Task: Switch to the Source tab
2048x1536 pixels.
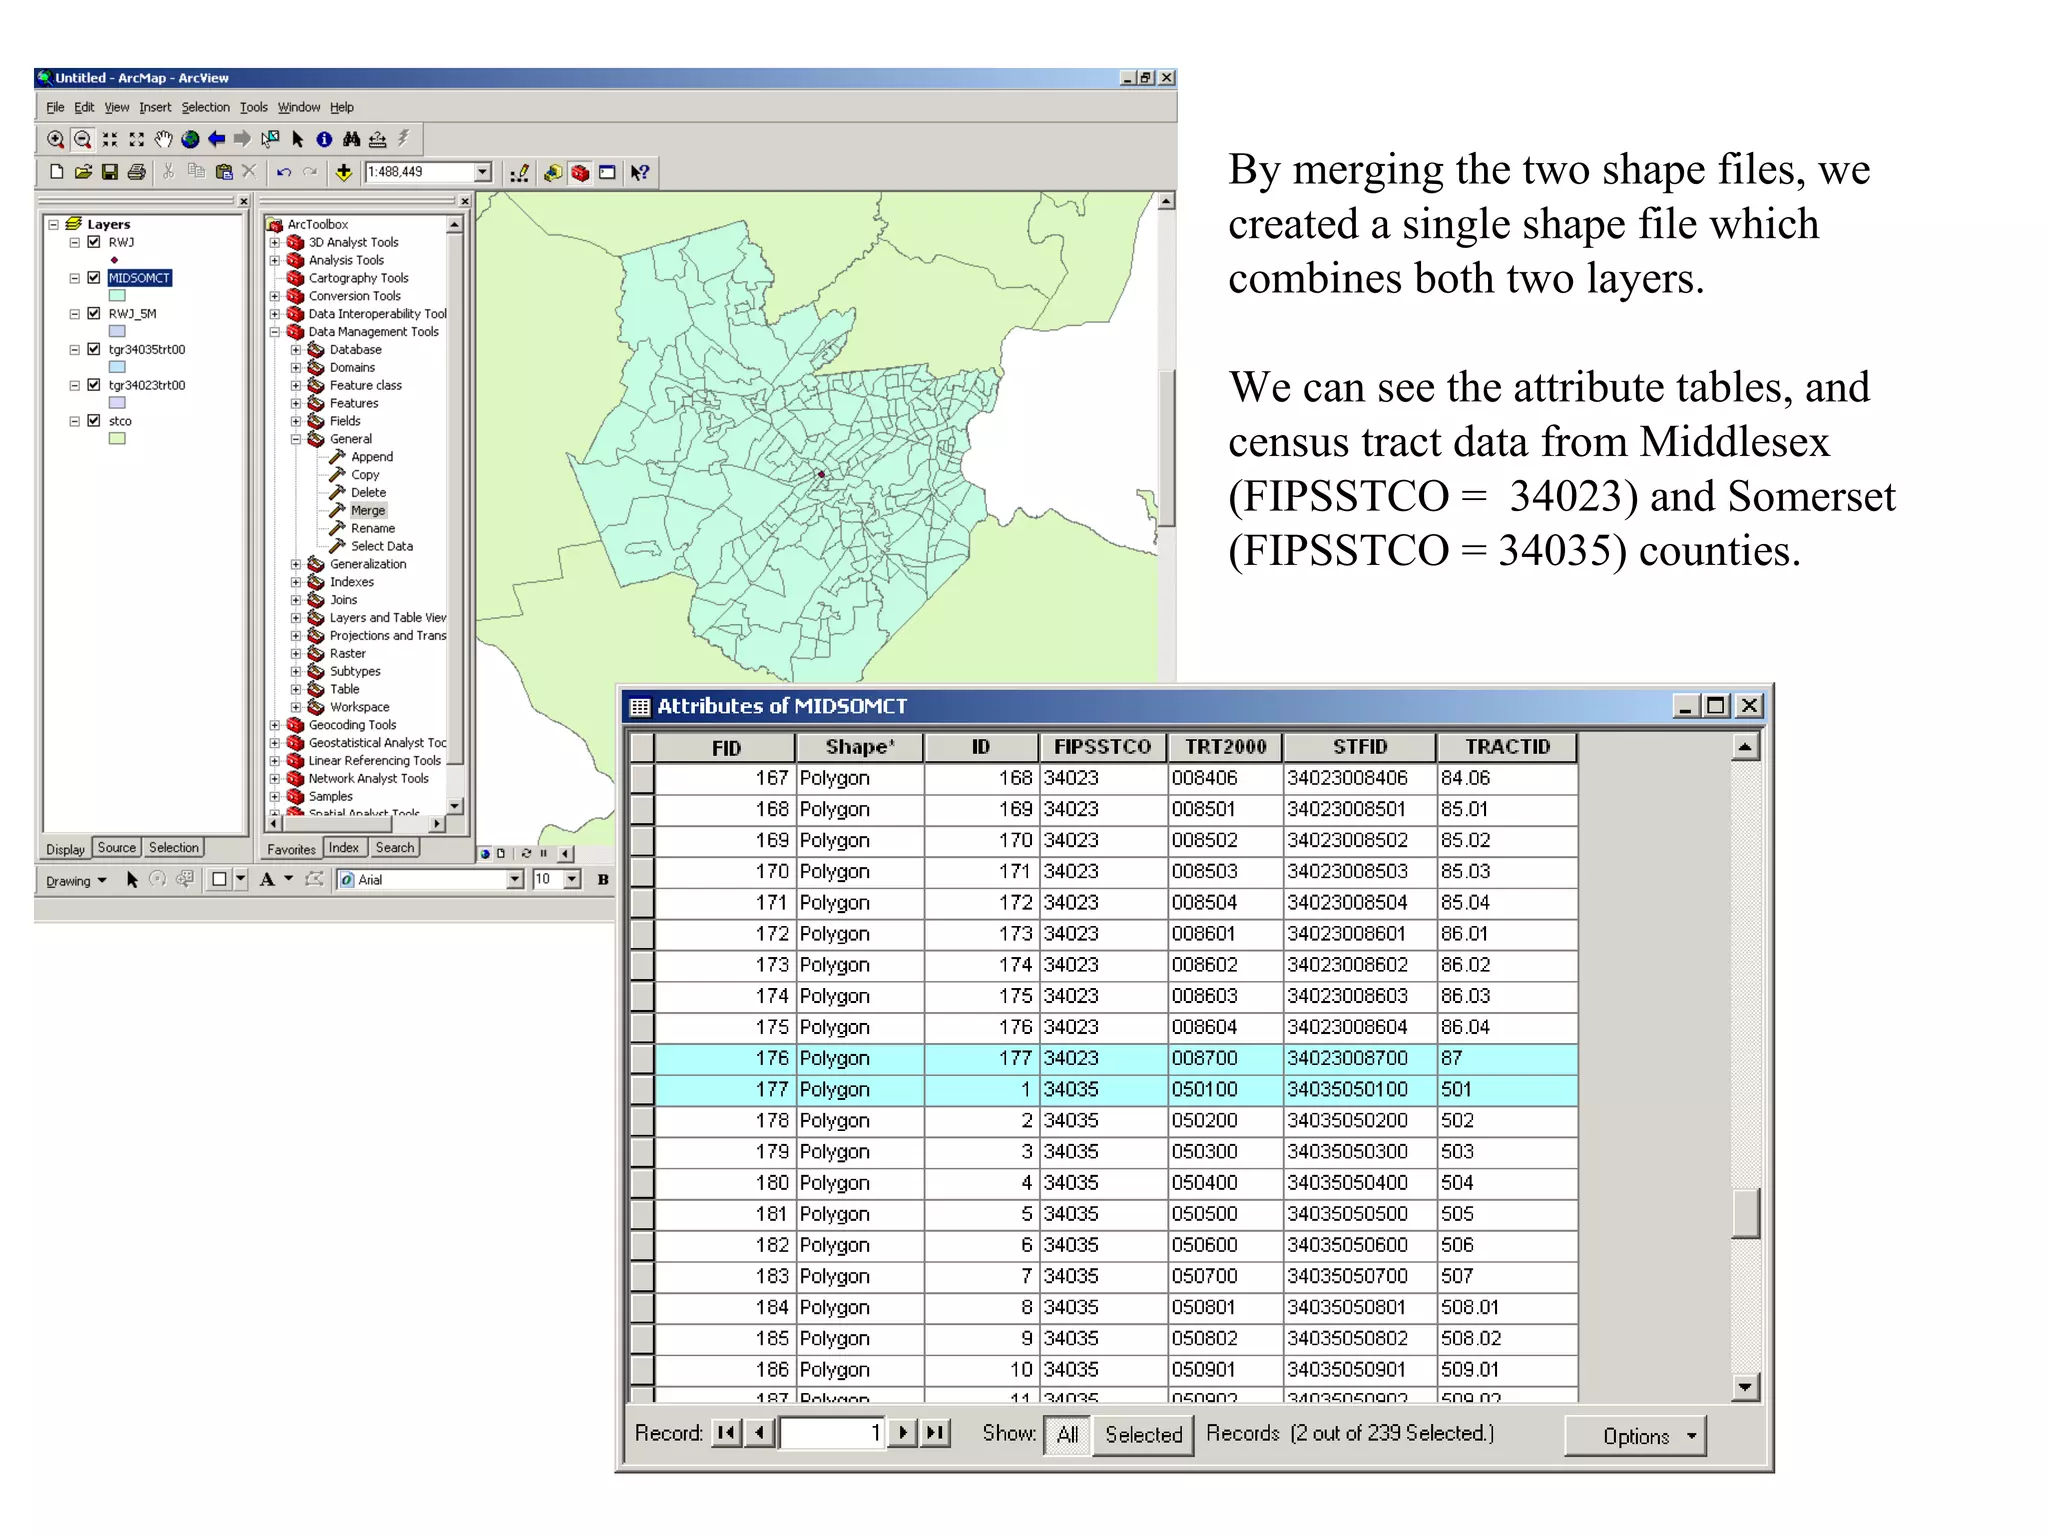Action: coord(117,848)
